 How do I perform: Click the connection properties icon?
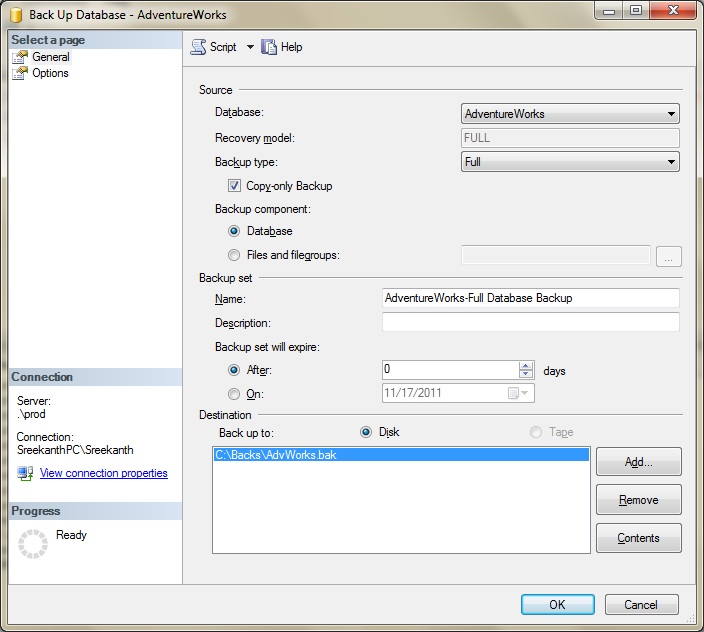coord(25,473)
